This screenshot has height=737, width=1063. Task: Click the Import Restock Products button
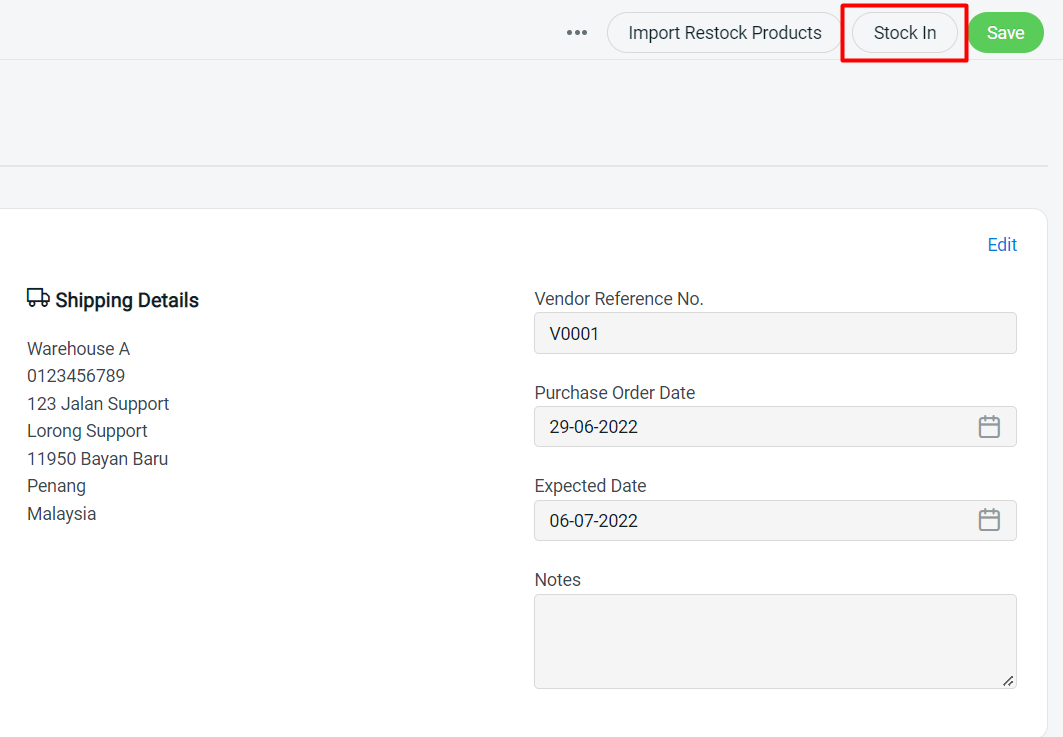tap(724, 32)
